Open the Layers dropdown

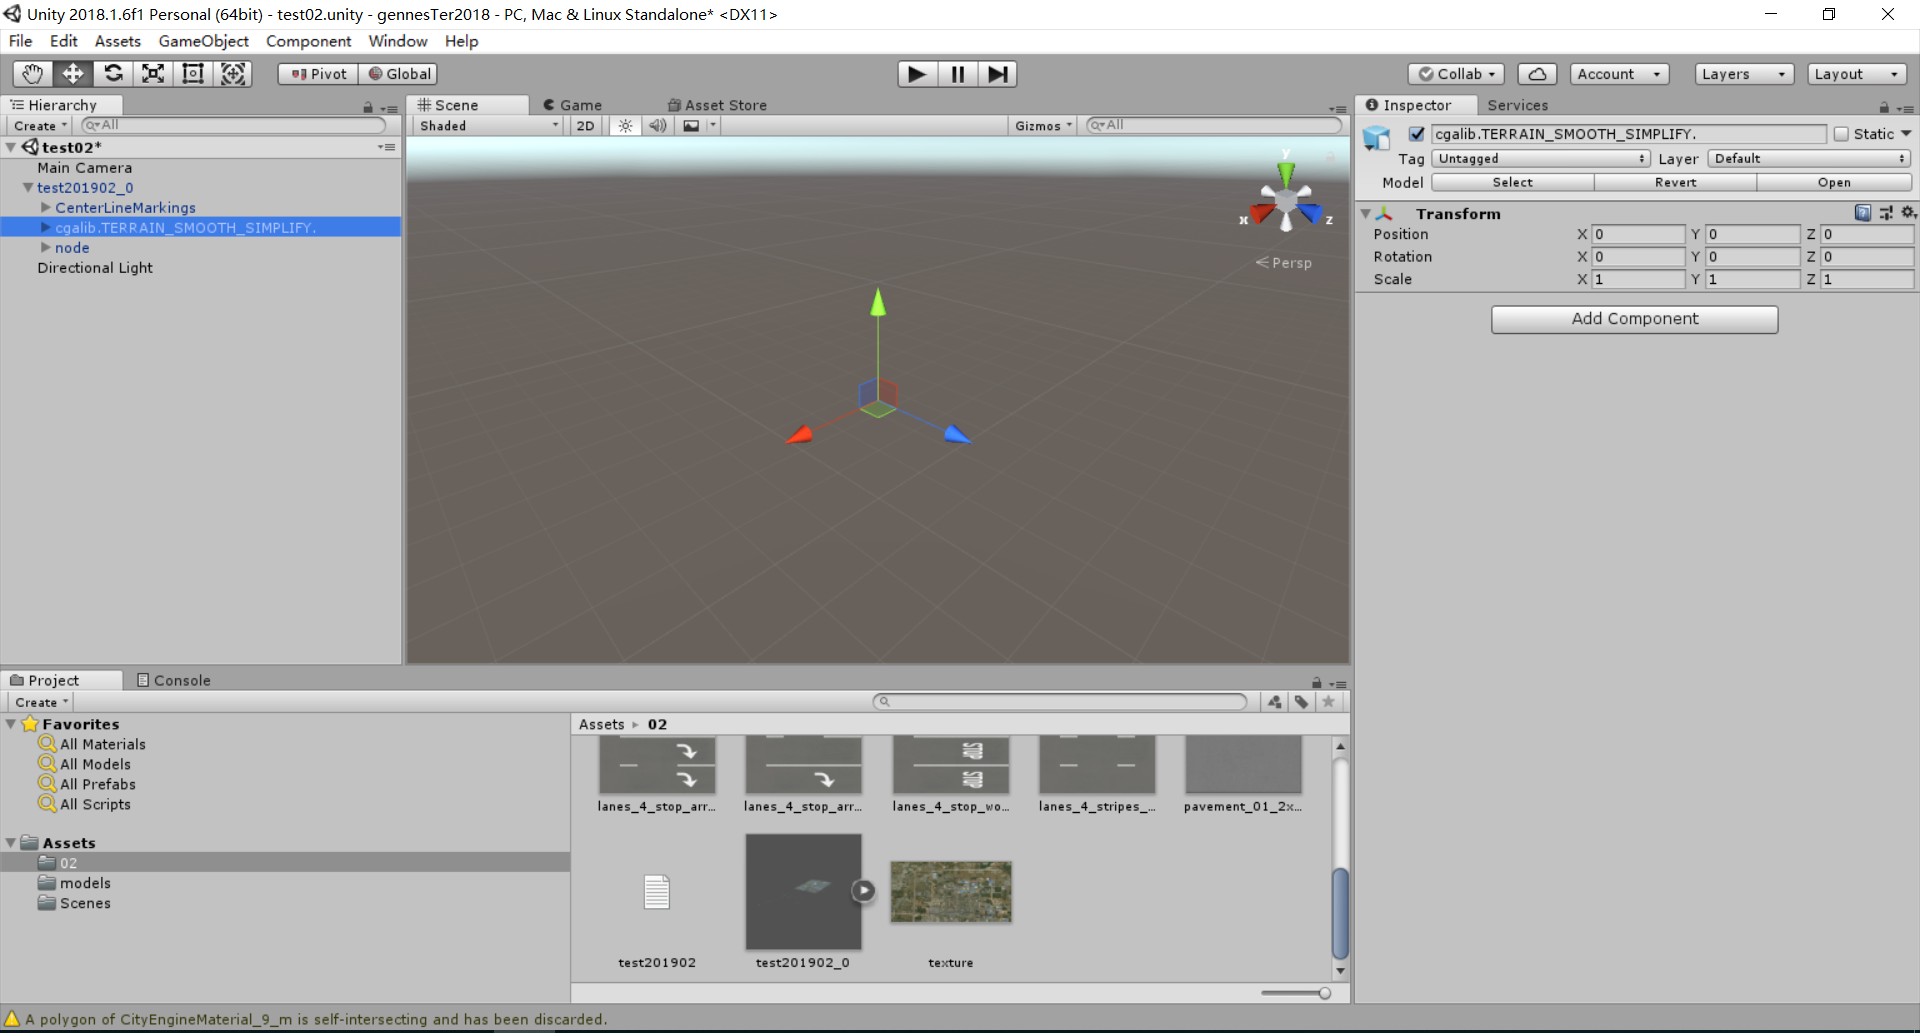(x=1744, y=74)
